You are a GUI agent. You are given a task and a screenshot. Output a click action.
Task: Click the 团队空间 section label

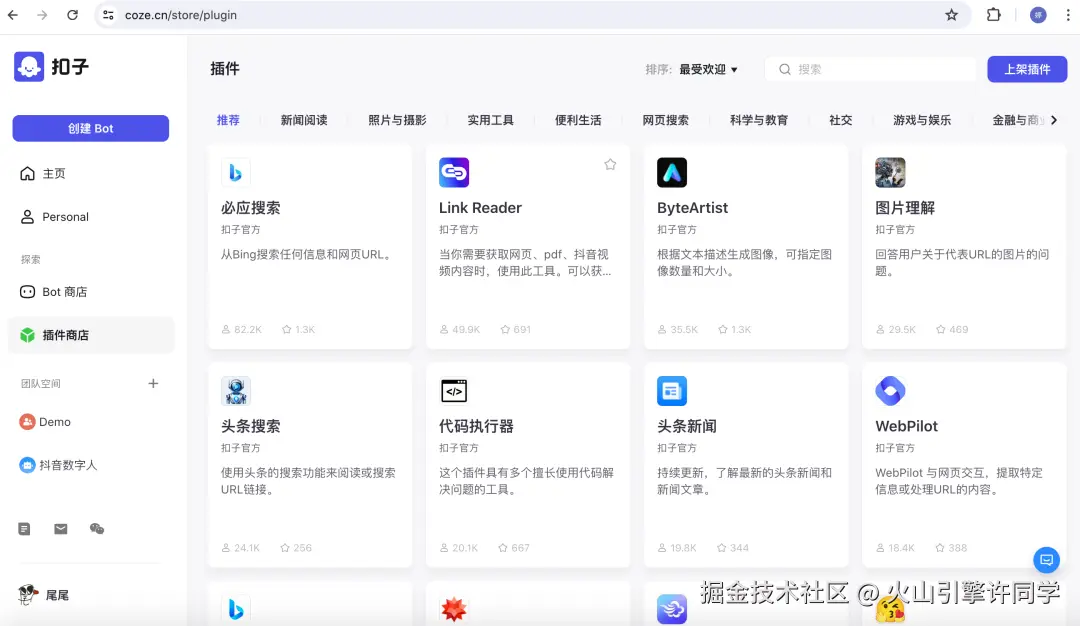[x=41, y=384]
